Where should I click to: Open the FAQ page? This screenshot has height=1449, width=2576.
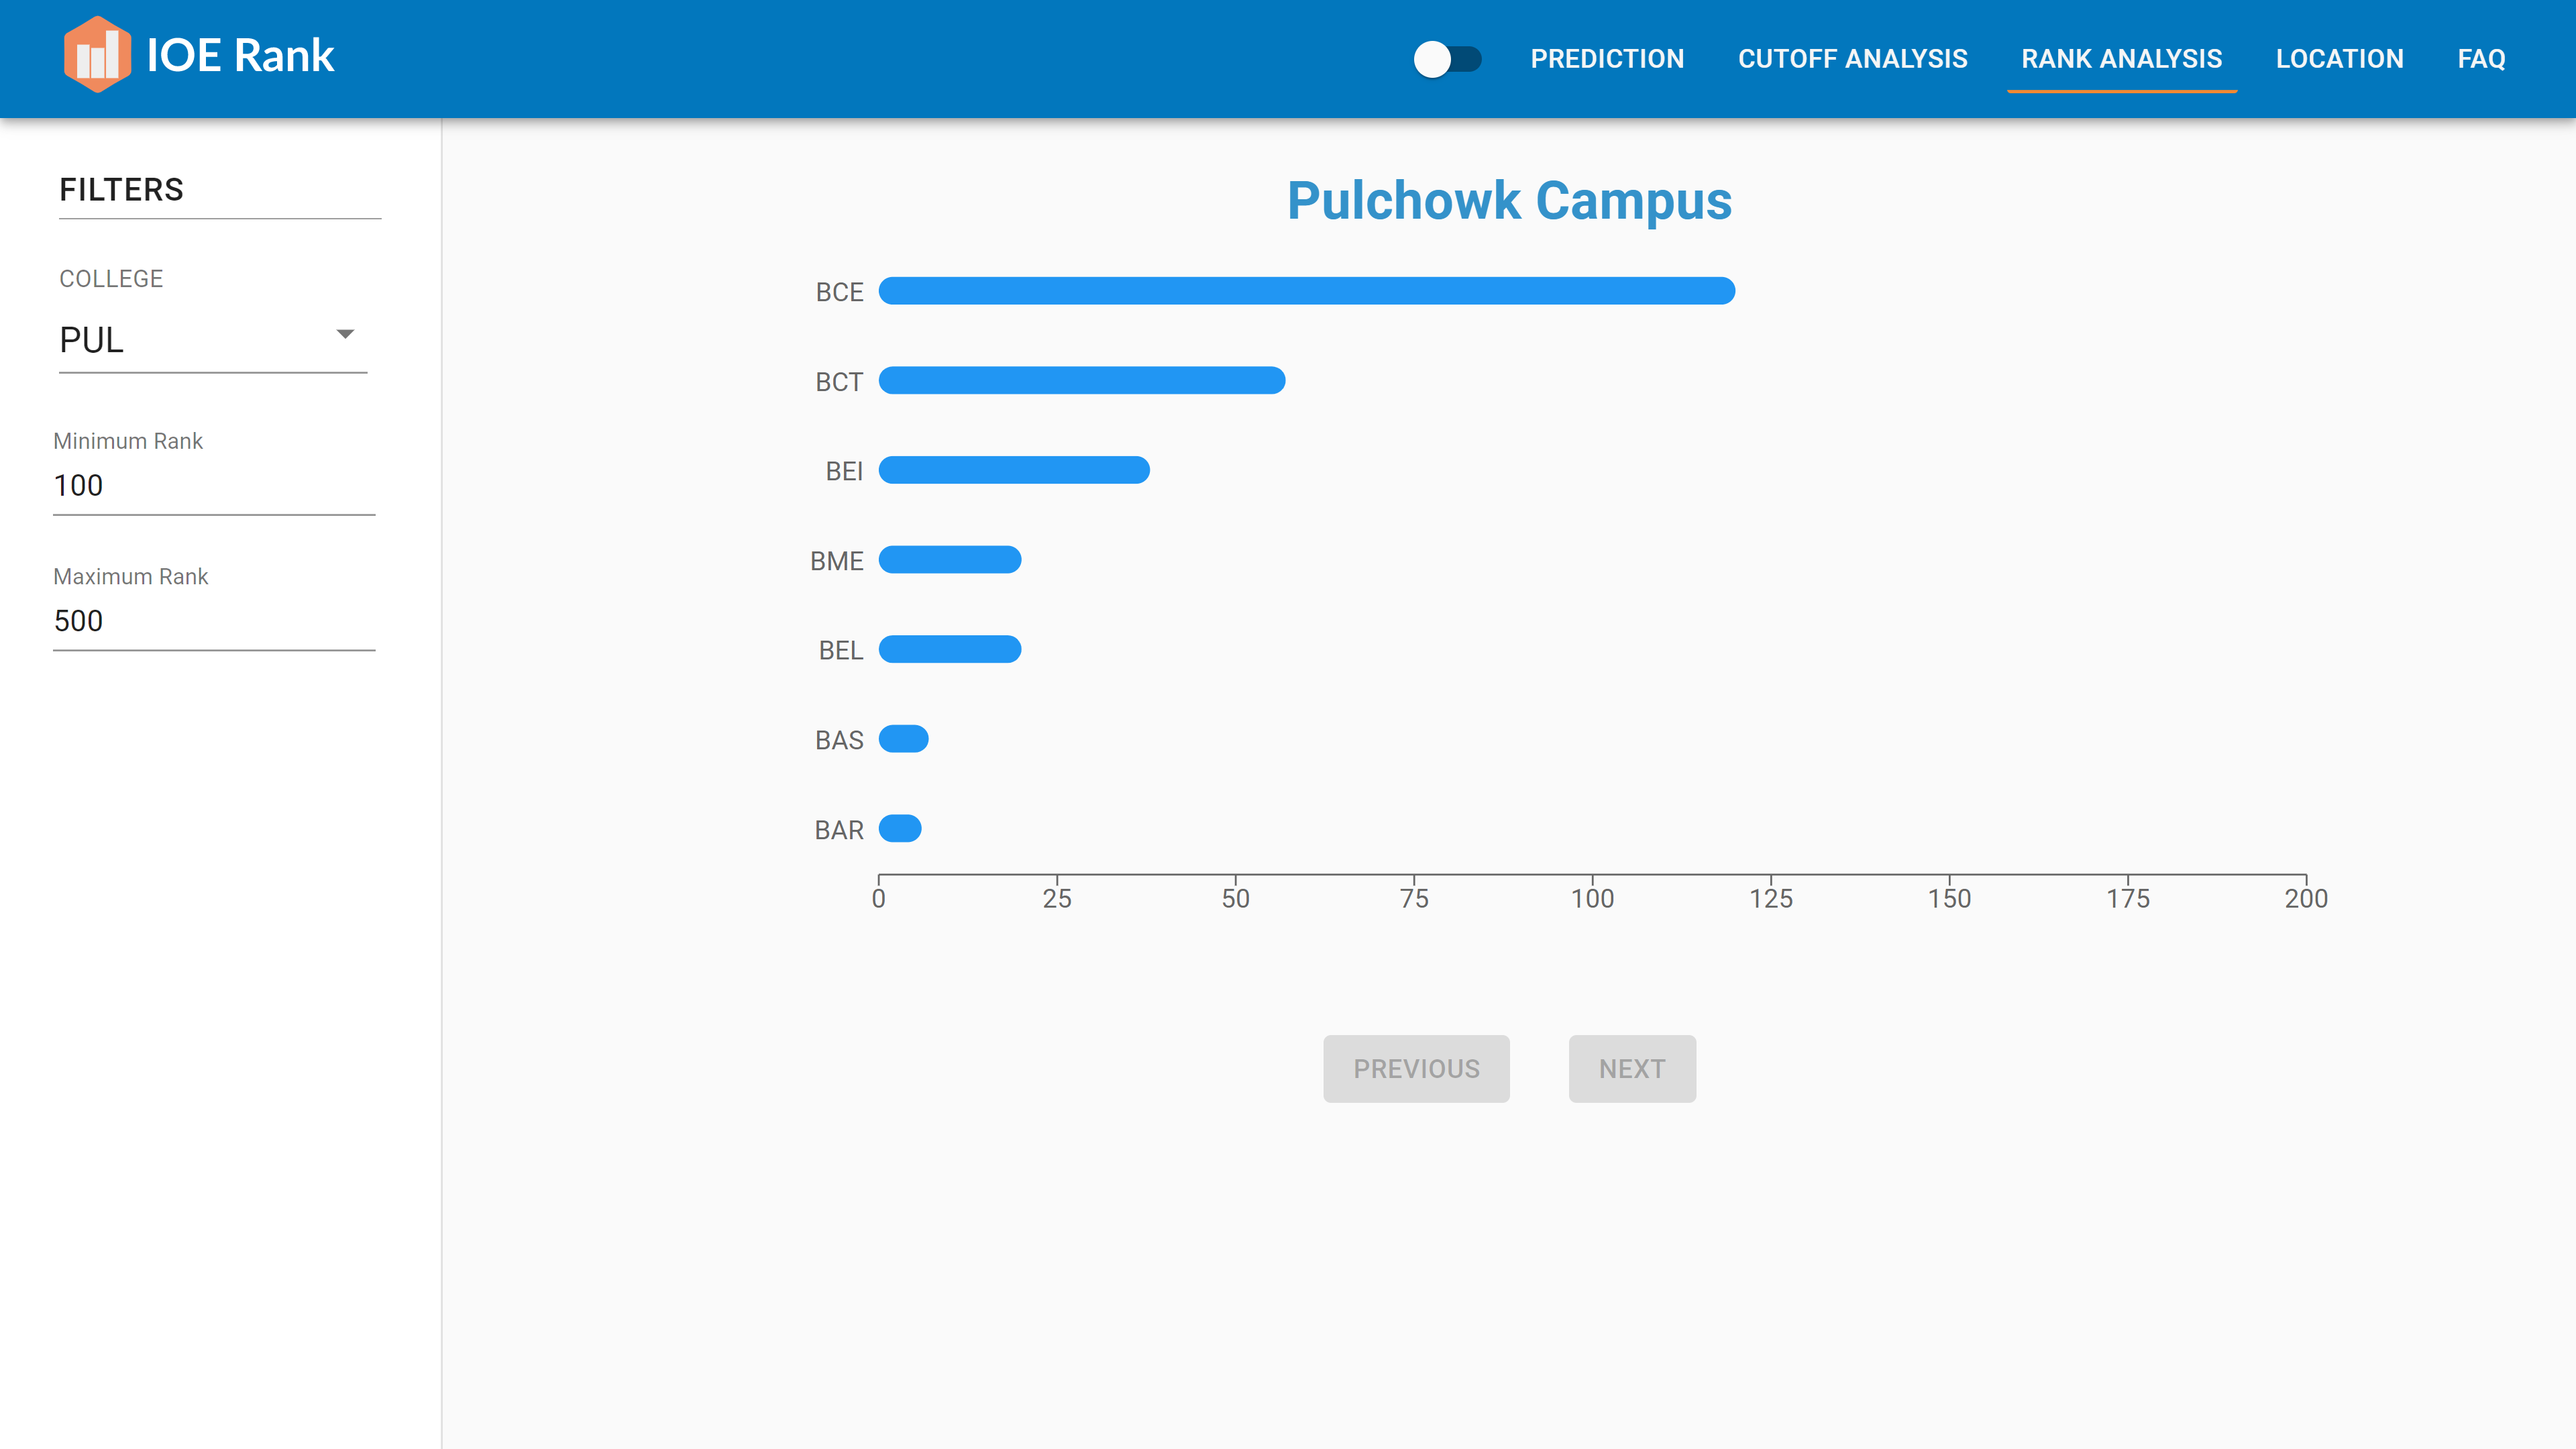point(2481,59)
